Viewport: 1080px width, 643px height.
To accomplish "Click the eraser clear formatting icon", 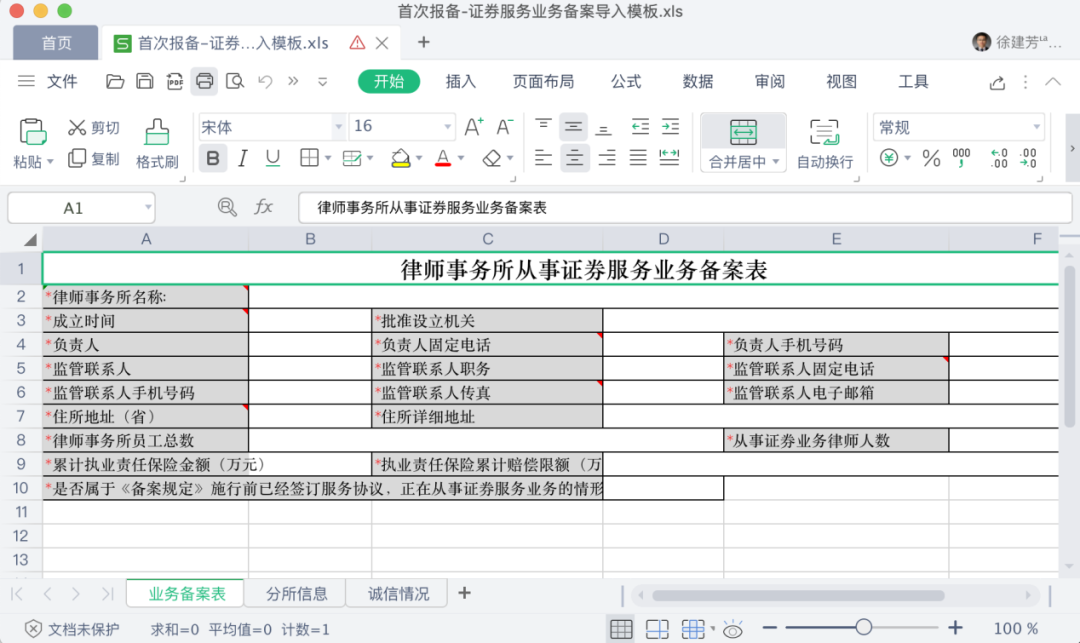I will pyautogui.click(x=492, y=158).
